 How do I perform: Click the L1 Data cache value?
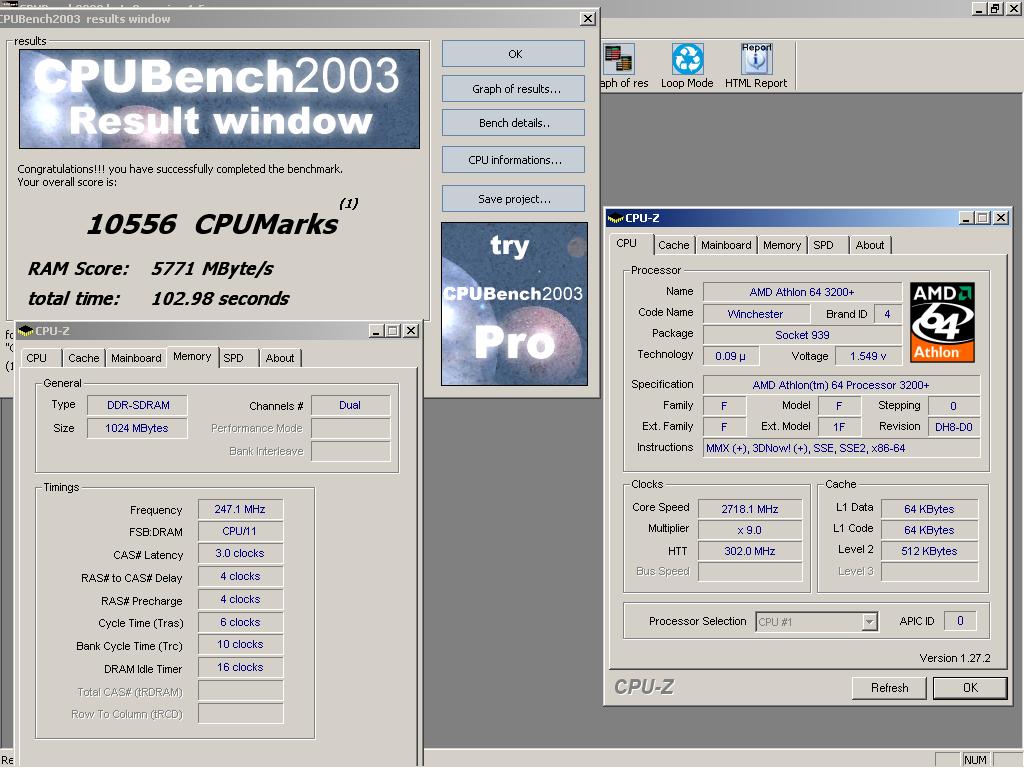coord(929,509)
